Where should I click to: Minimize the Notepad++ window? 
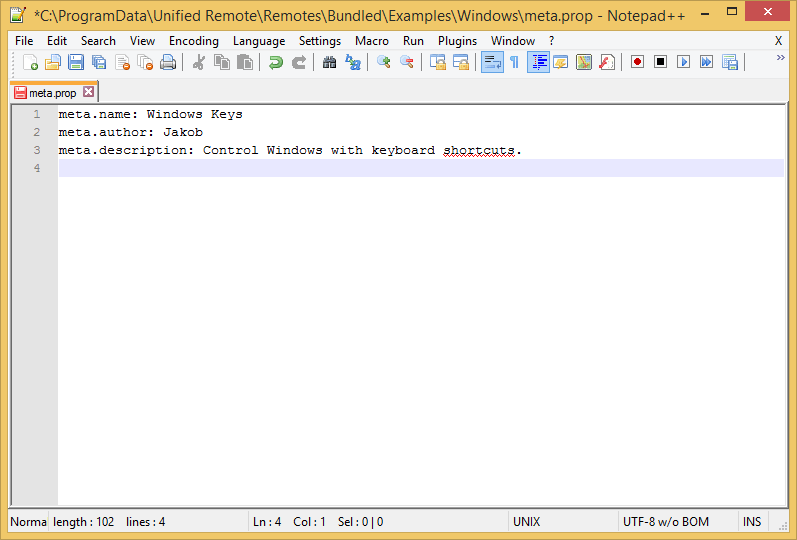tap(705, 13)
